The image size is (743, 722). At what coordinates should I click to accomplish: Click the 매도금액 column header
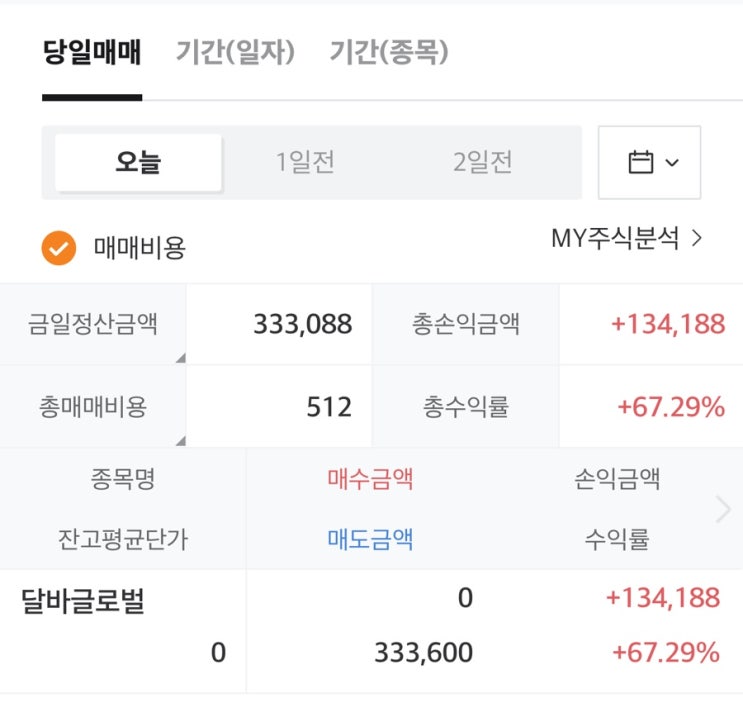tap(370, 540)
